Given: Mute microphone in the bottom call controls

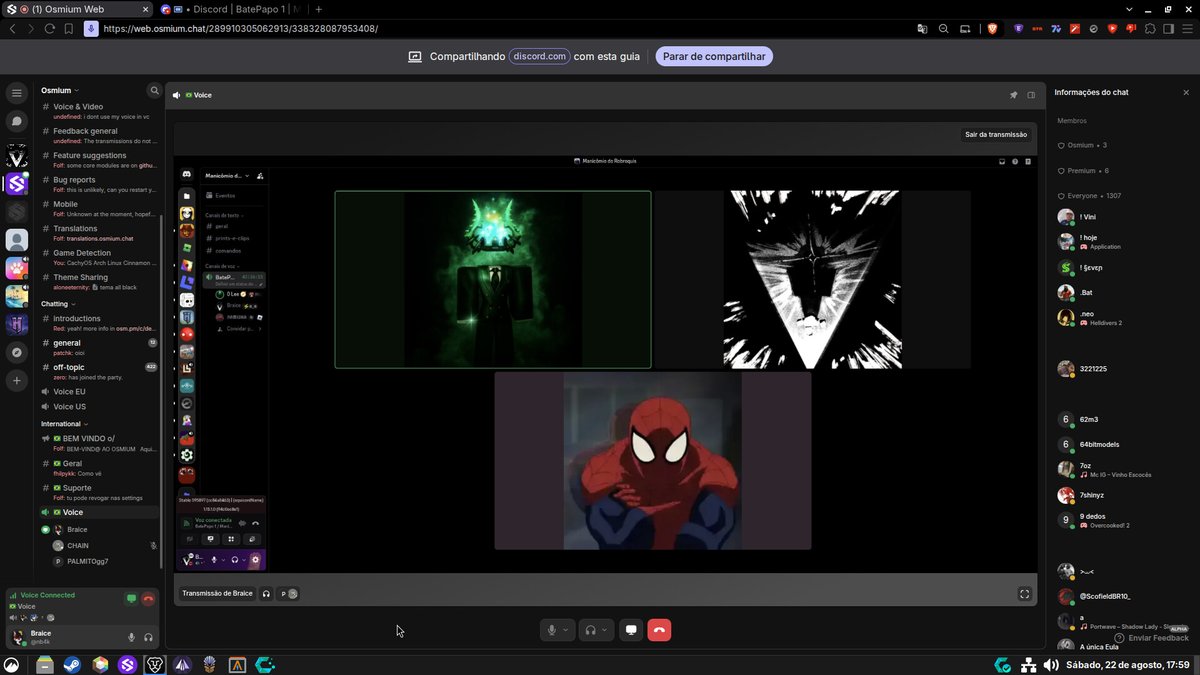Looking at the screenshot, I should [551, 630].
